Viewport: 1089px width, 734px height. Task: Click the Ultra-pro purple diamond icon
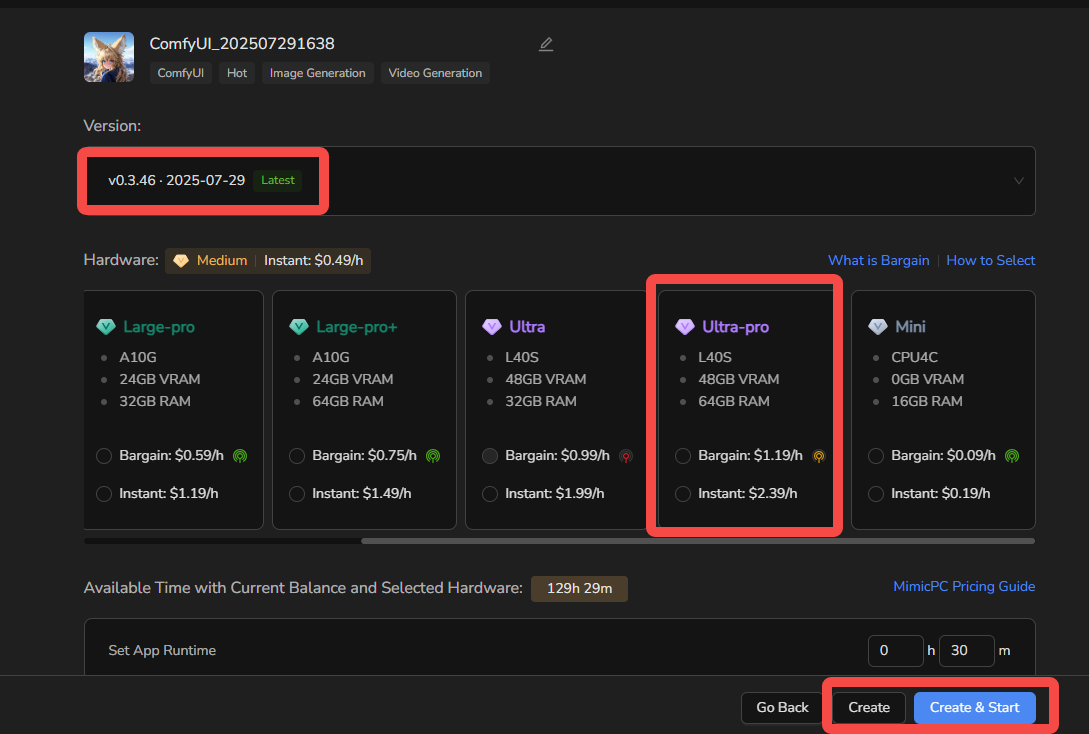[x=685, y=326]
